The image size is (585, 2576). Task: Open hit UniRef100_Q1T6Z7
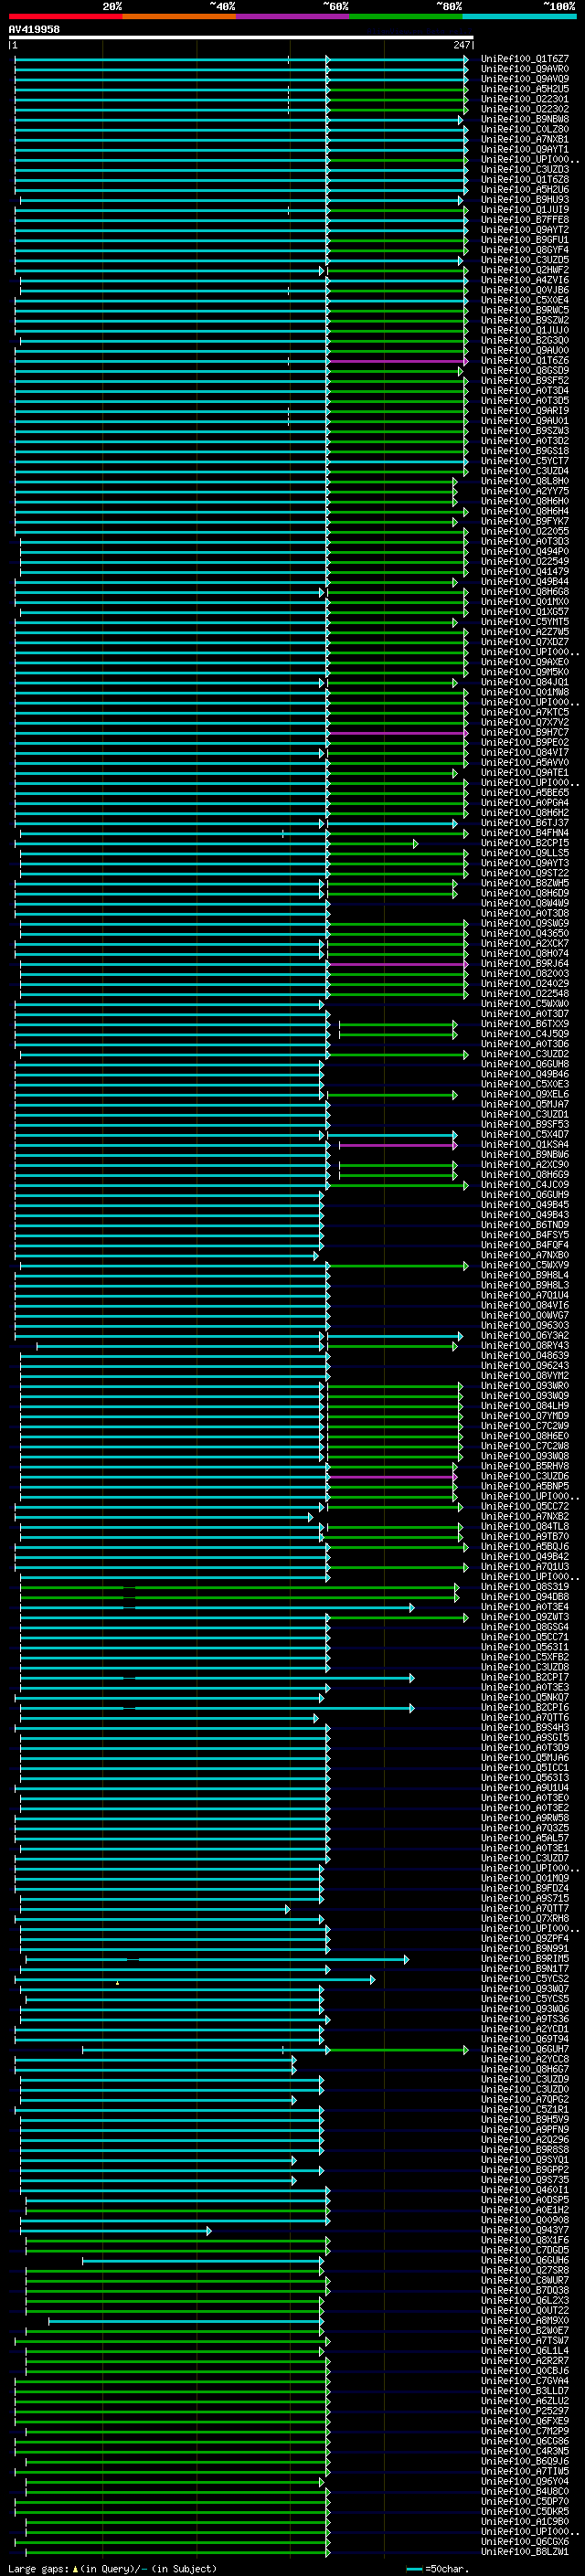click(x=524, y=59)
